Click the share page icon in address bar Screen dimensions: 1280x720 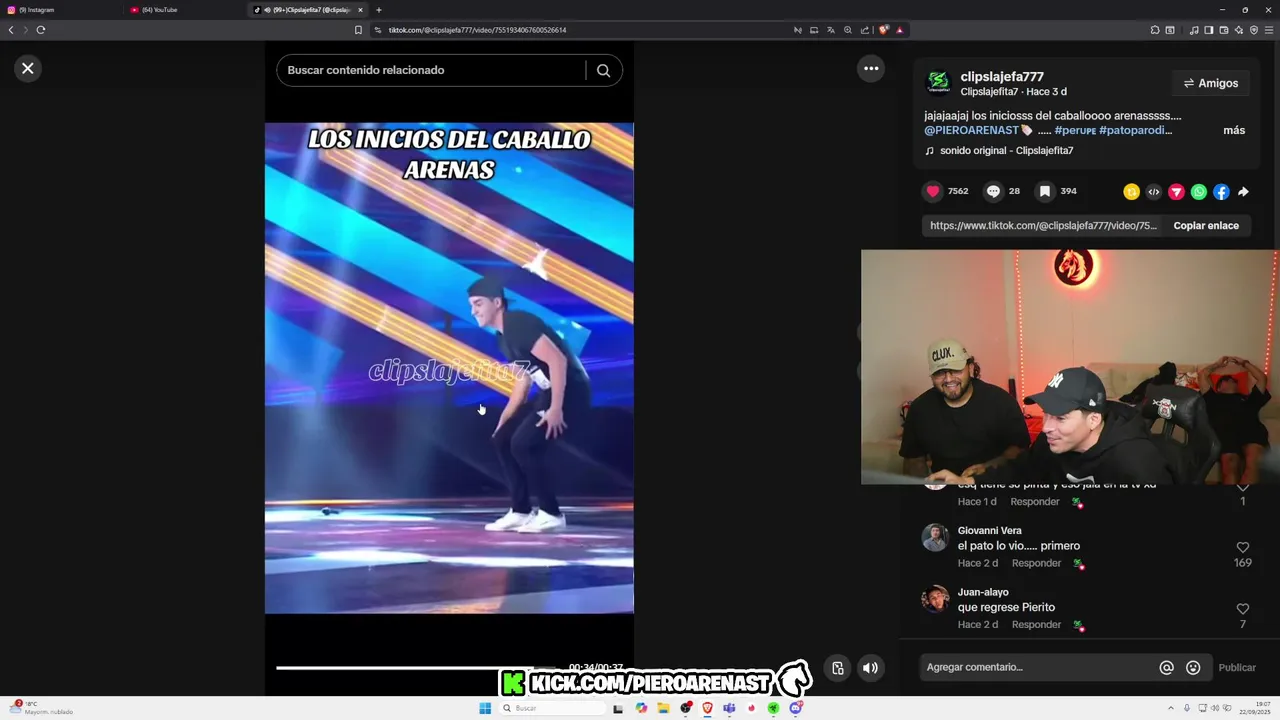[865, 30]
